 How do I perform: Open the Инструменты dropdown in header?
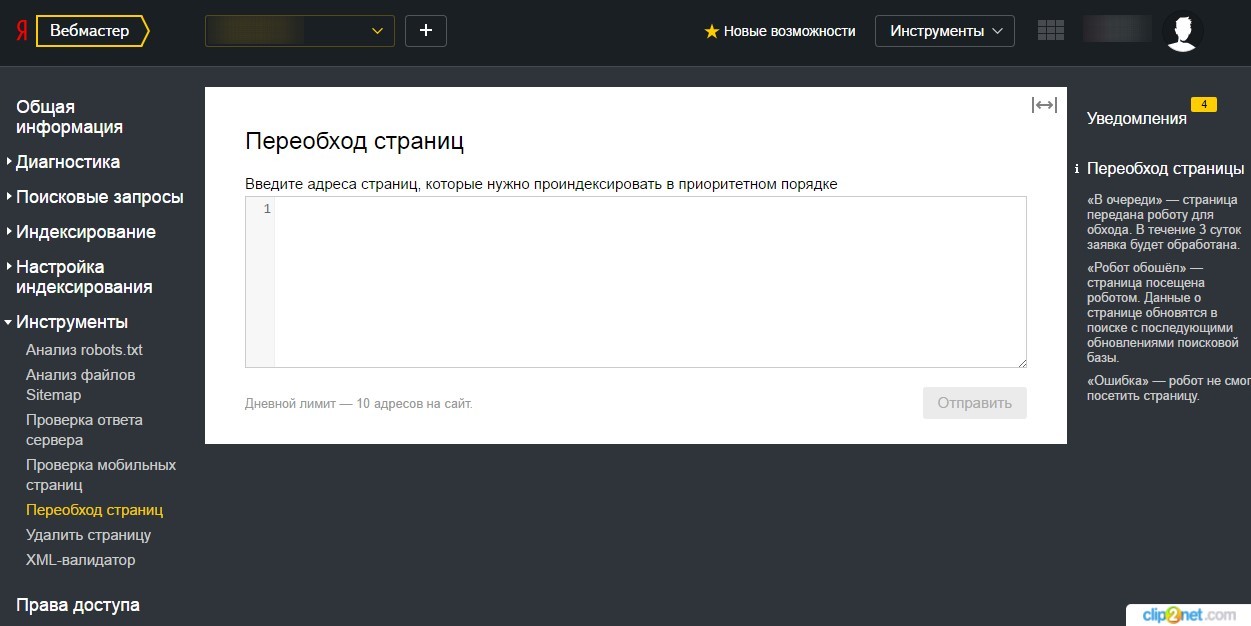[x=945, y=31]
